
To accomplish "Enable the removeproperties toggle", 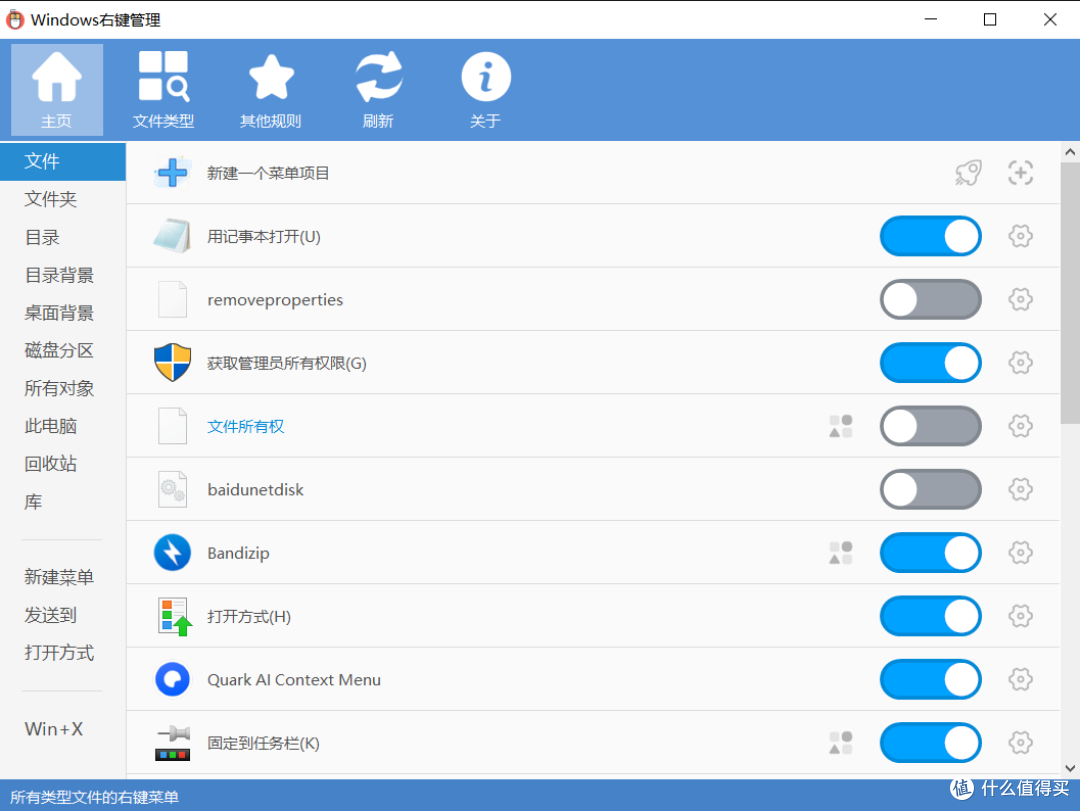I will click(x=931, y=299).
